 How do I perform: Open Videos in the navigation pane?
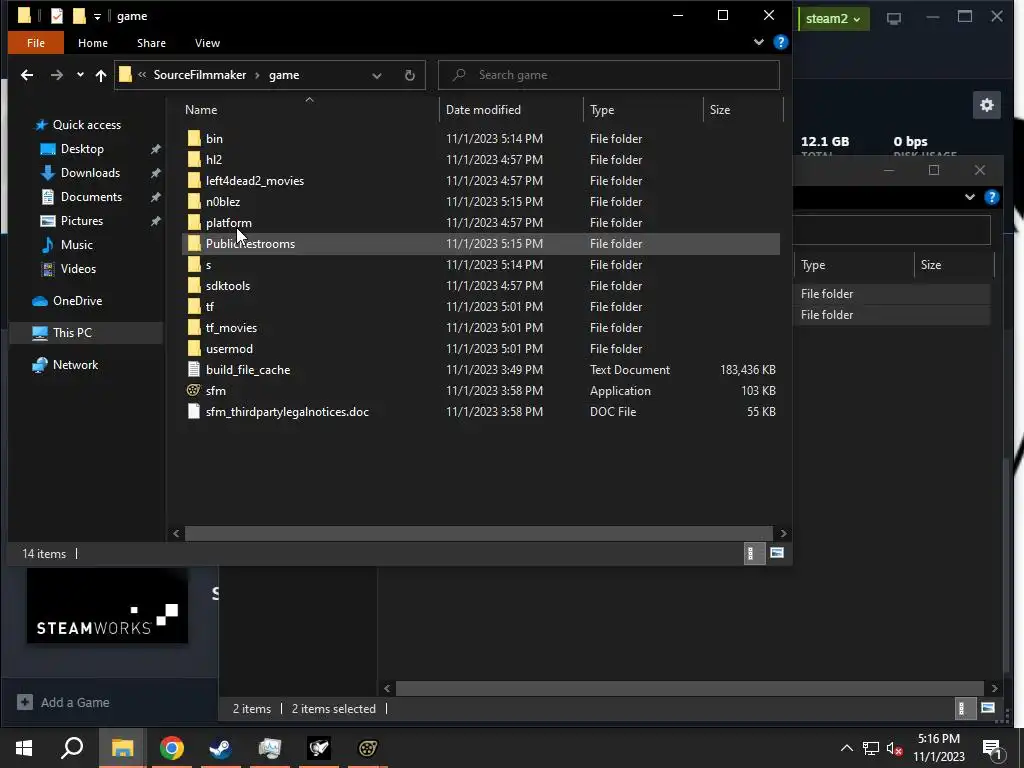tap(78, 269)
